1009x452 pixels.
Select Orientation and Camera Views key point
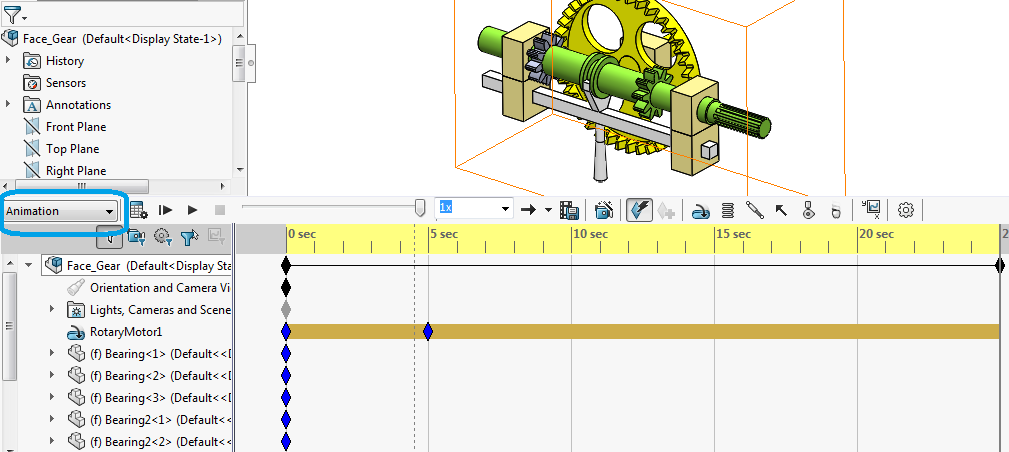click(x=286, y=288)
